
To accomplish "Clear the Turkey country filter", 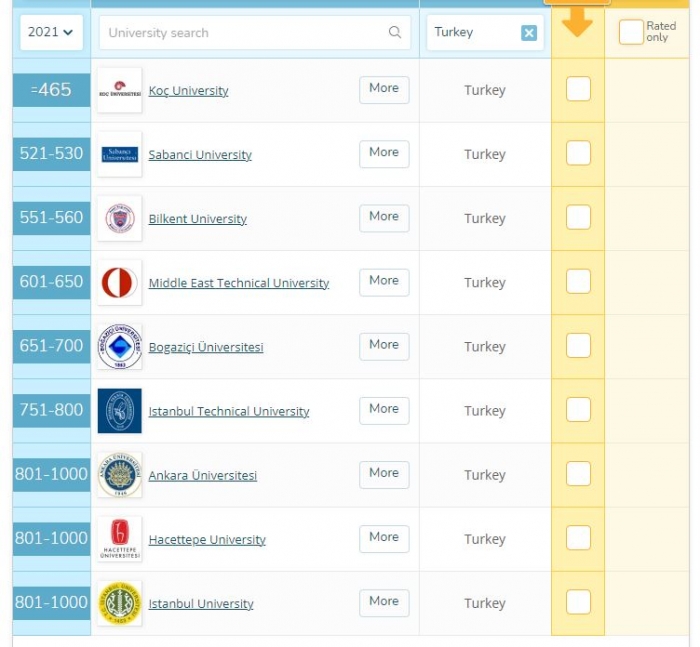I will click(x=529, y=33).
